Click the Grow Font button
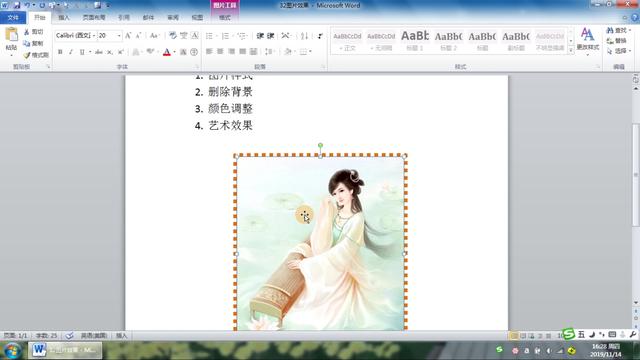Image resolution: width=640 pixels, height=360 pixels. click(128, 36)
